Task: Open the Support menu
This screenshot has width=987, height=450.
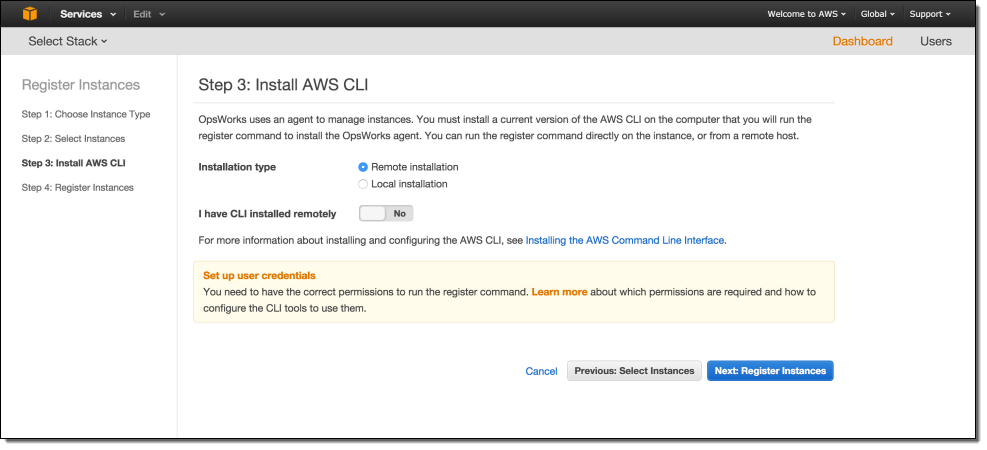Action: (930, 14)
